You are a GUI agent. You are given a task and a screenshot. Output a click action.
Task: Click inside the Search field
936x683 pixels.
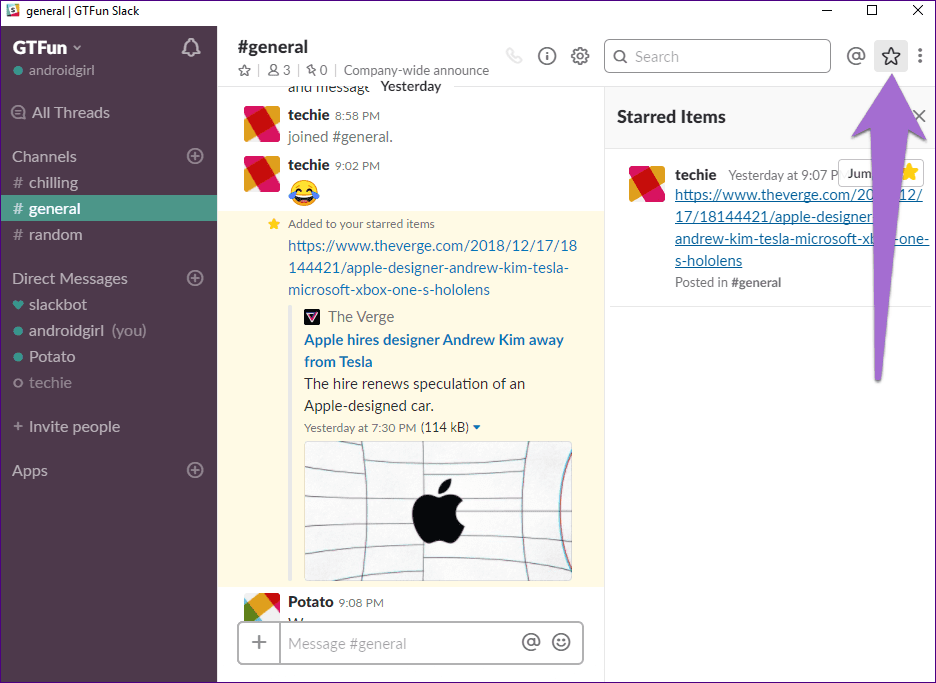[717, 56]
